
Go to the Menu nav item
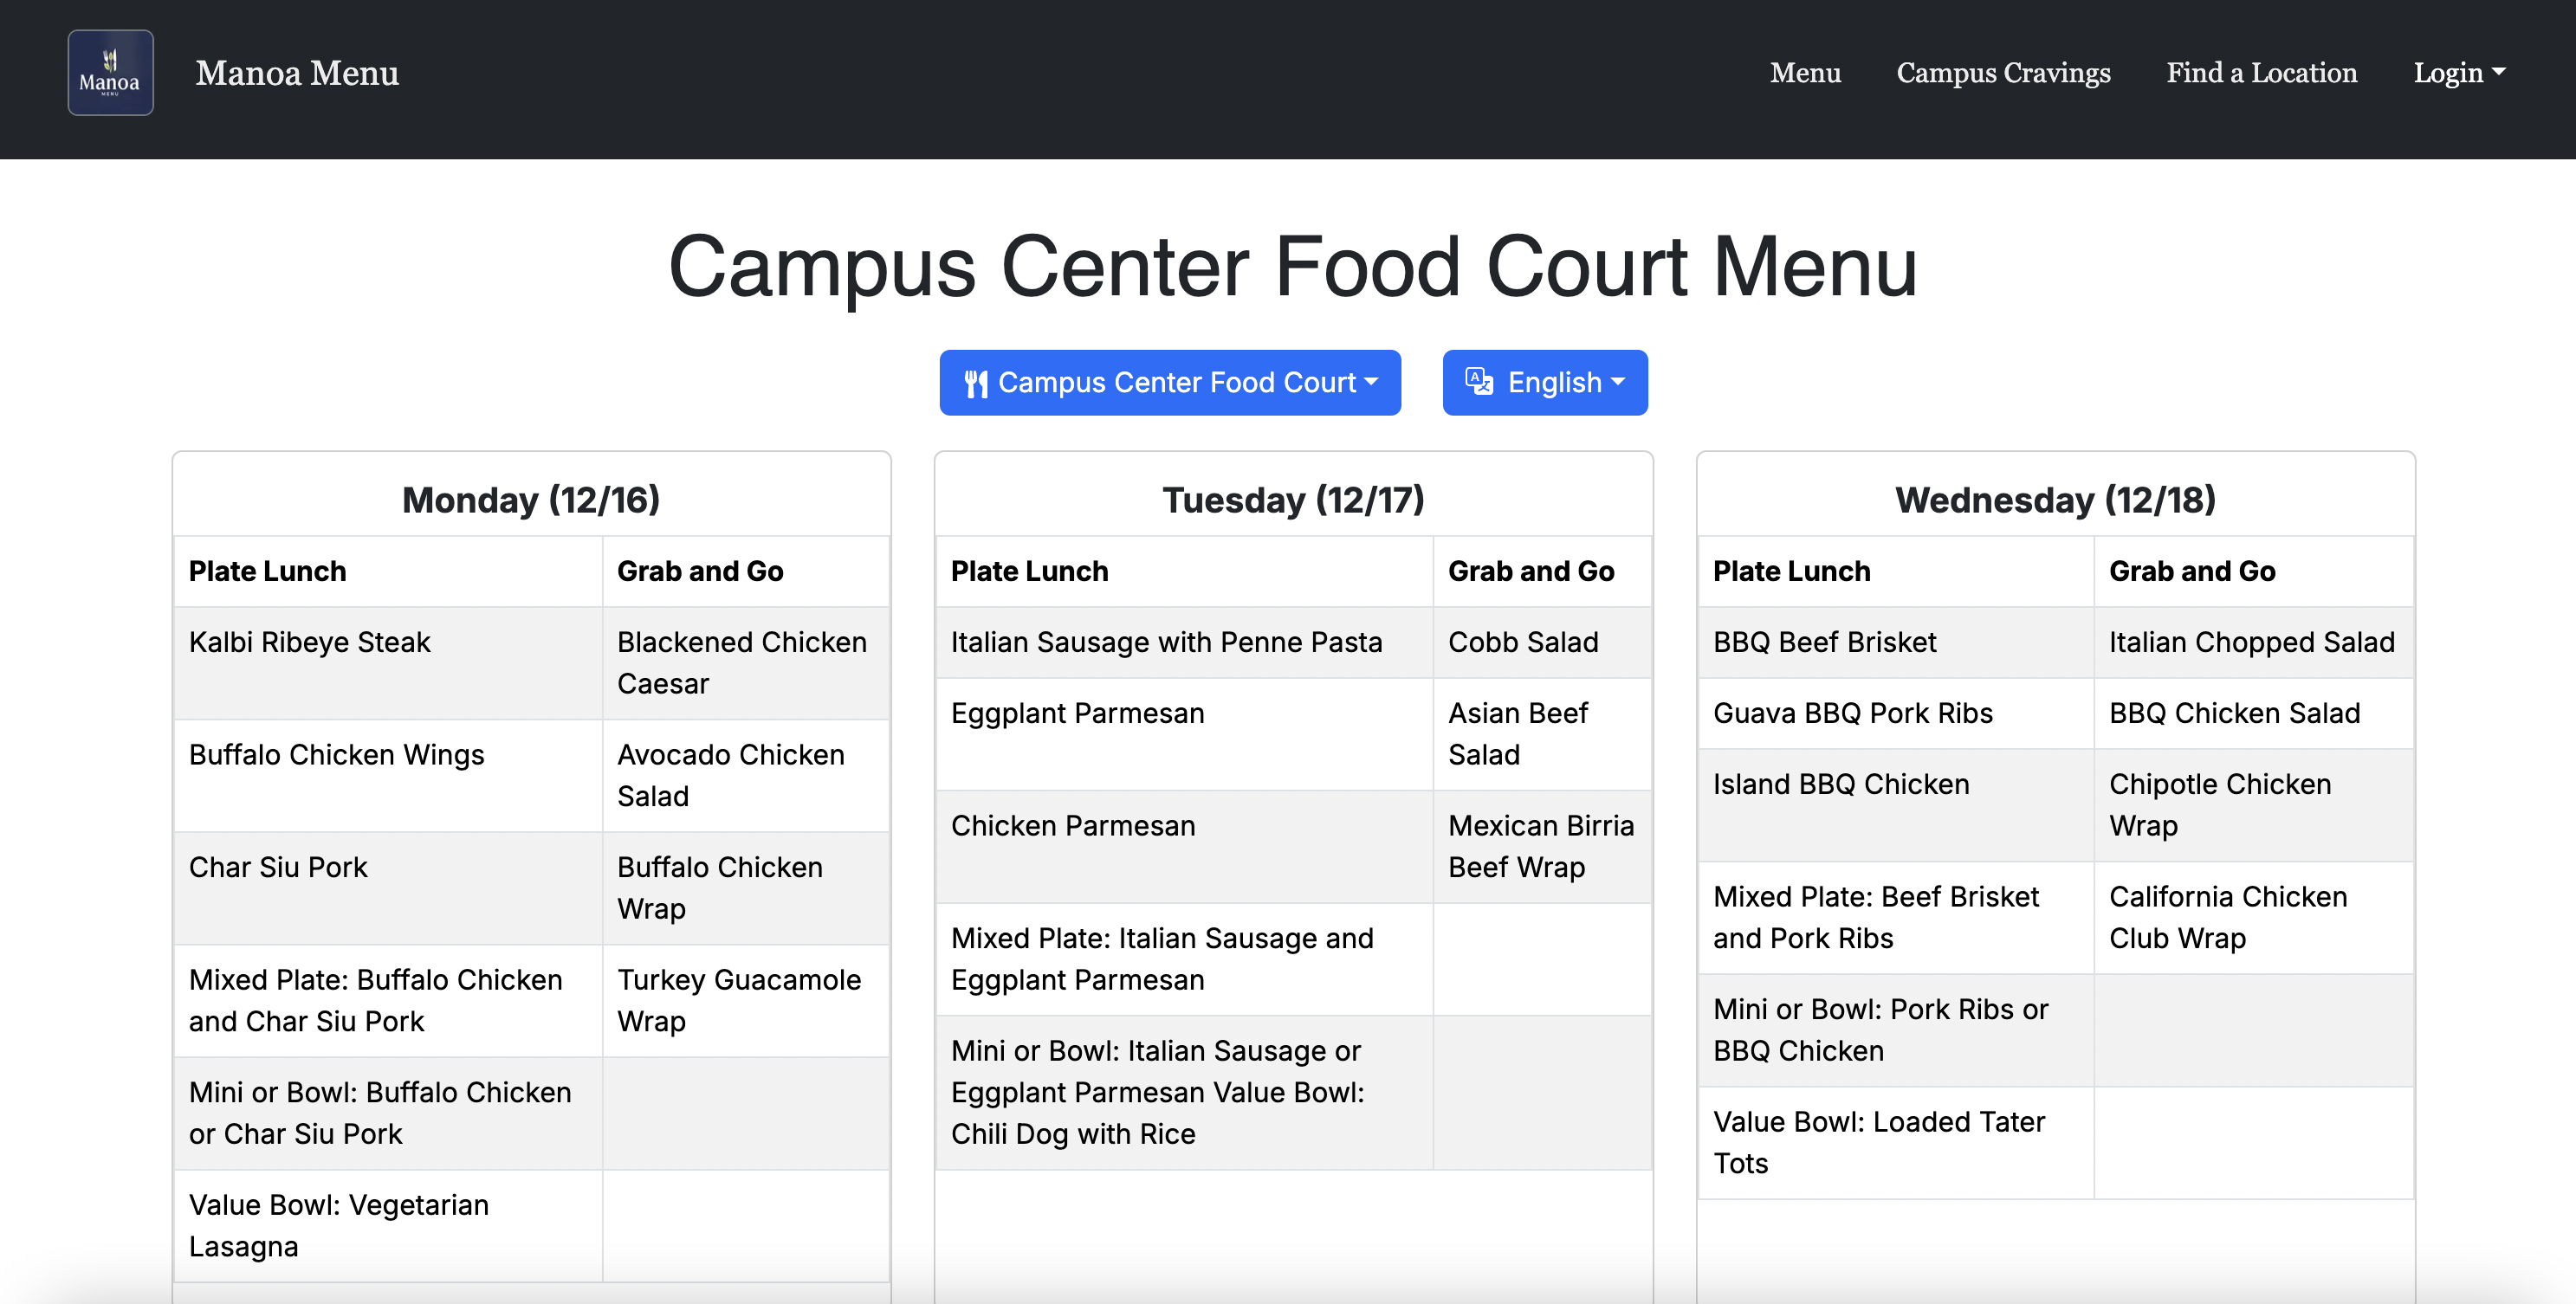1805,73
